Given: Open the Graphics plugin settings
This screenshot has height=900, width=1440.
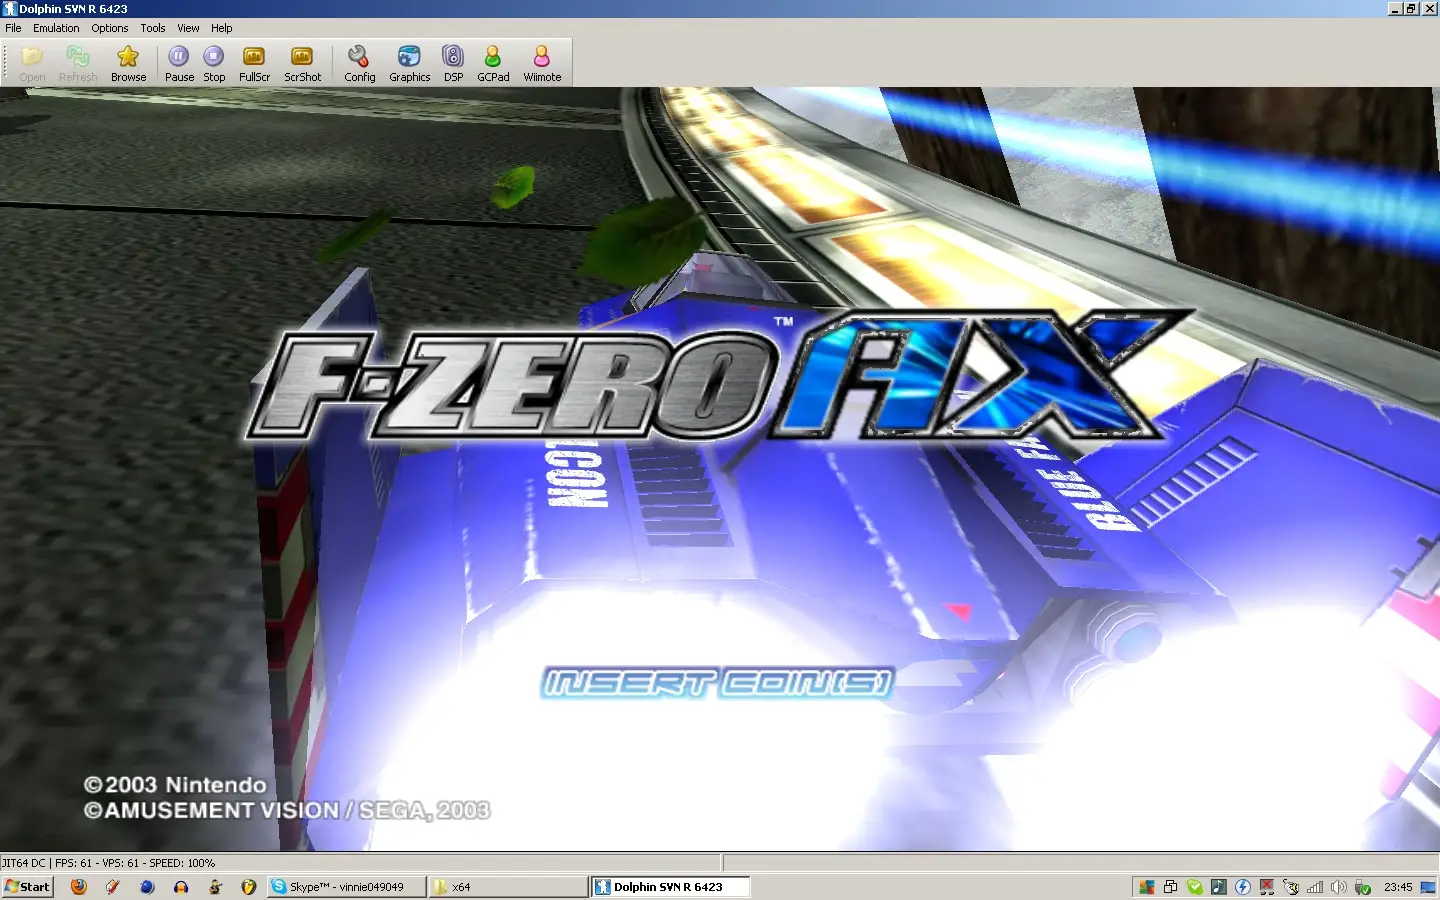Looking at the screenshot, I should point(409,63).
